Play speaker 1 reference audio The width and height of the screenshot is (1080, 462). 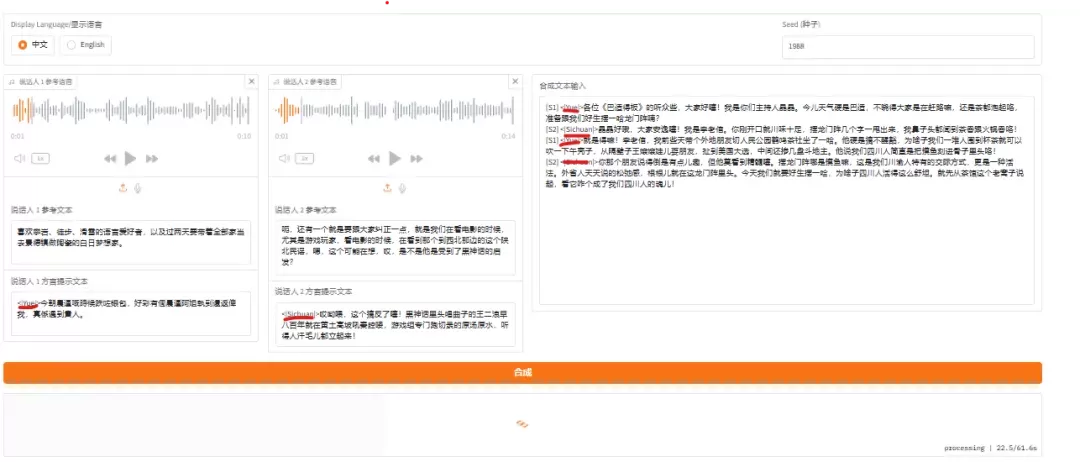click(x=130, y=159)
